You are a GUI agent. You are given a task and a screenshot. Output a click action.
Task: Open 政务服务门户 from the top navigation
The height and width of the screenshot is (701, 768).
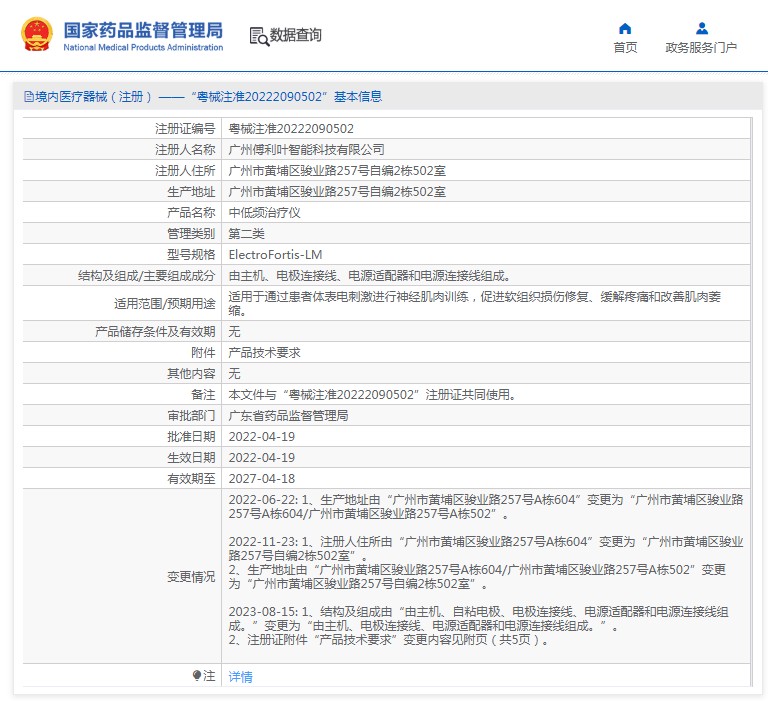point(701,48)
